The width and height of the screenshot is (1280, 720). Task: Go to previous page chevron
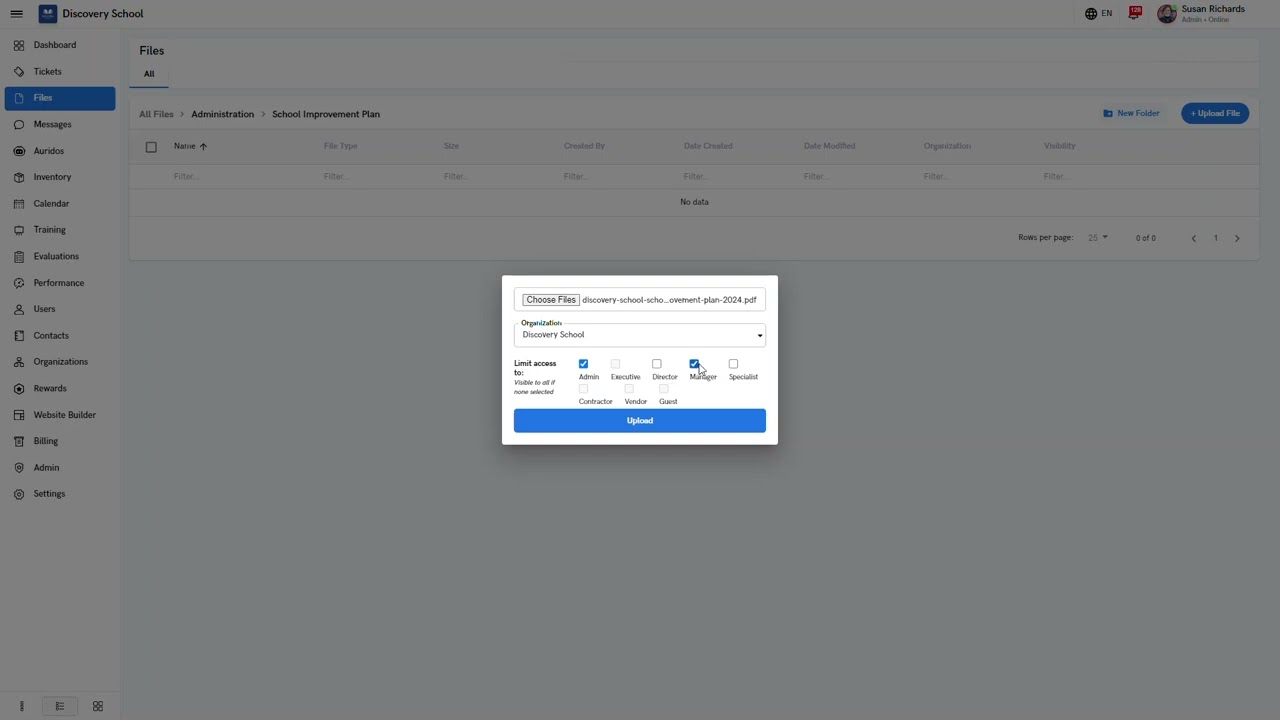point(1193,238)
